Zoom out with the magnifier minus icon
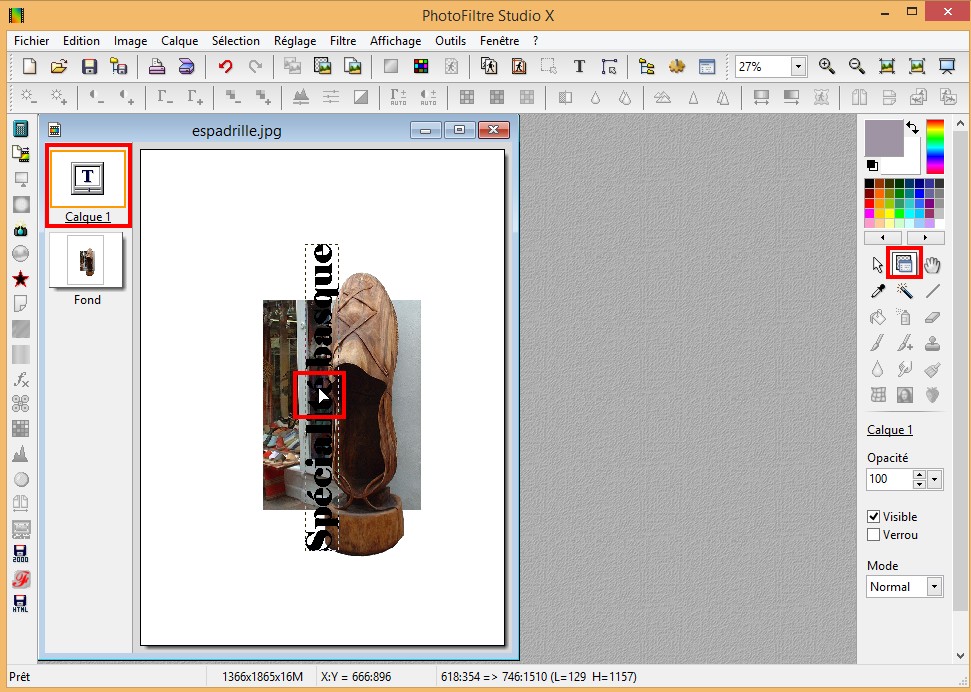Image resolution: width=971 pixels, height=692 pixels. click(x=856, y=66)
